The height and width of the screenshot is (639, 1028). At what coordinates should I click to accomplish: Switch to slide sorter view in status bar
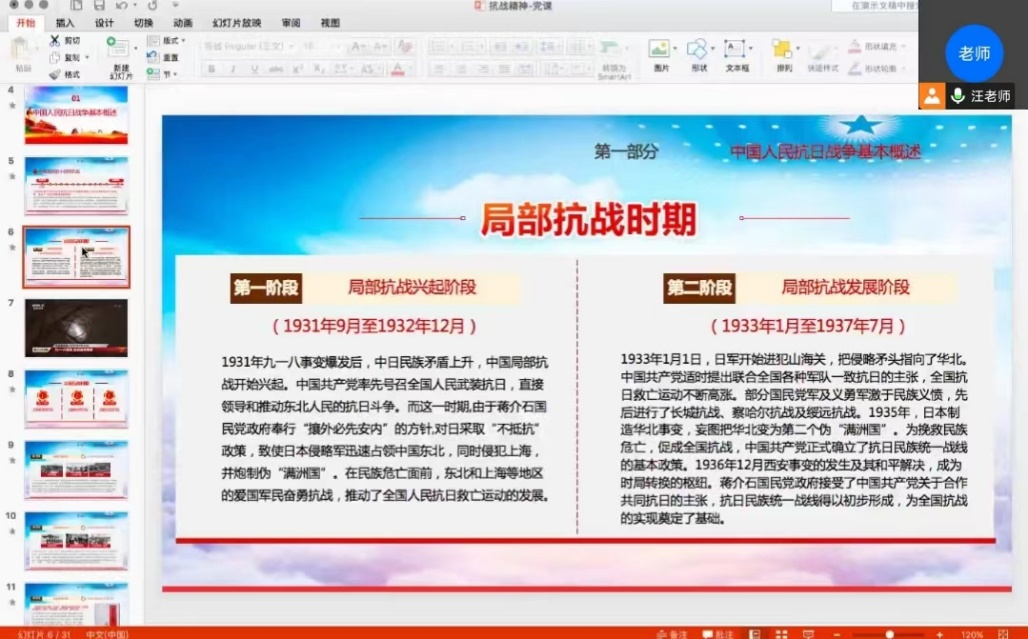point(779,634)
